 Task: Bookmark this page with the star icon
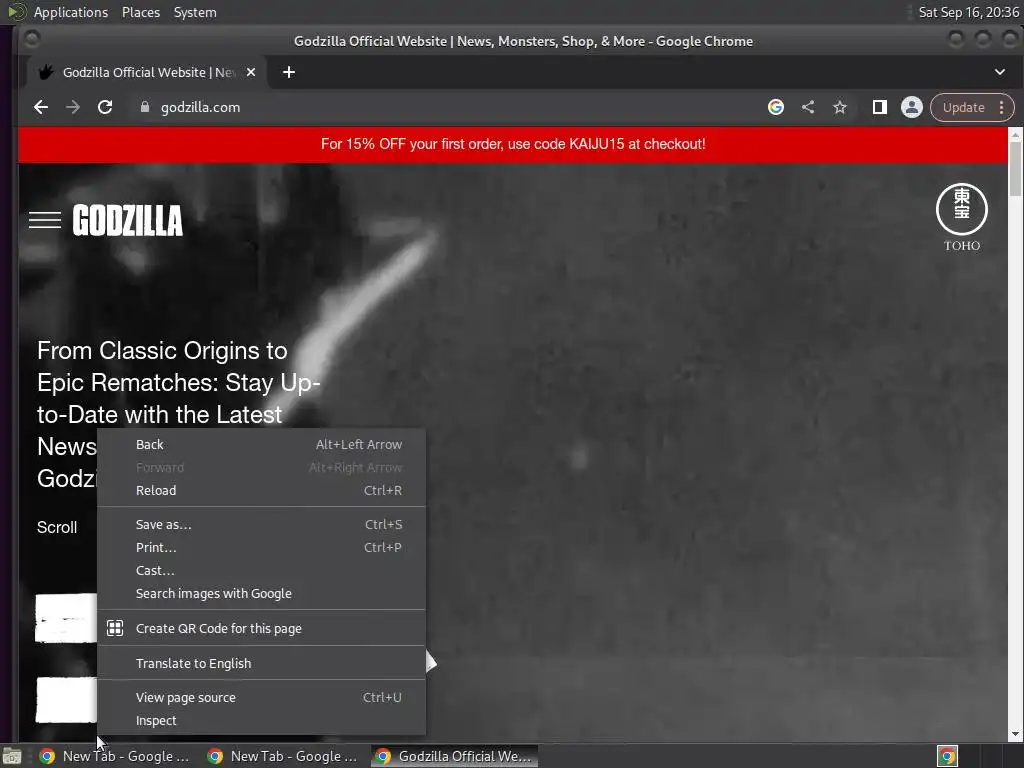point(840,107)
